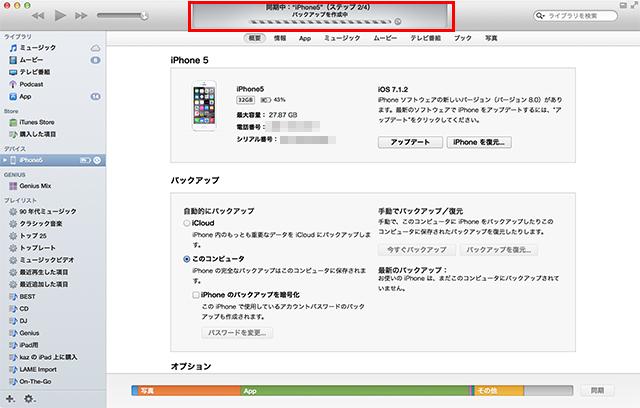The height and width of the screenshot is (408, 640).
Task: Open トップ 25 smart playlist
Action: (28, 236)
